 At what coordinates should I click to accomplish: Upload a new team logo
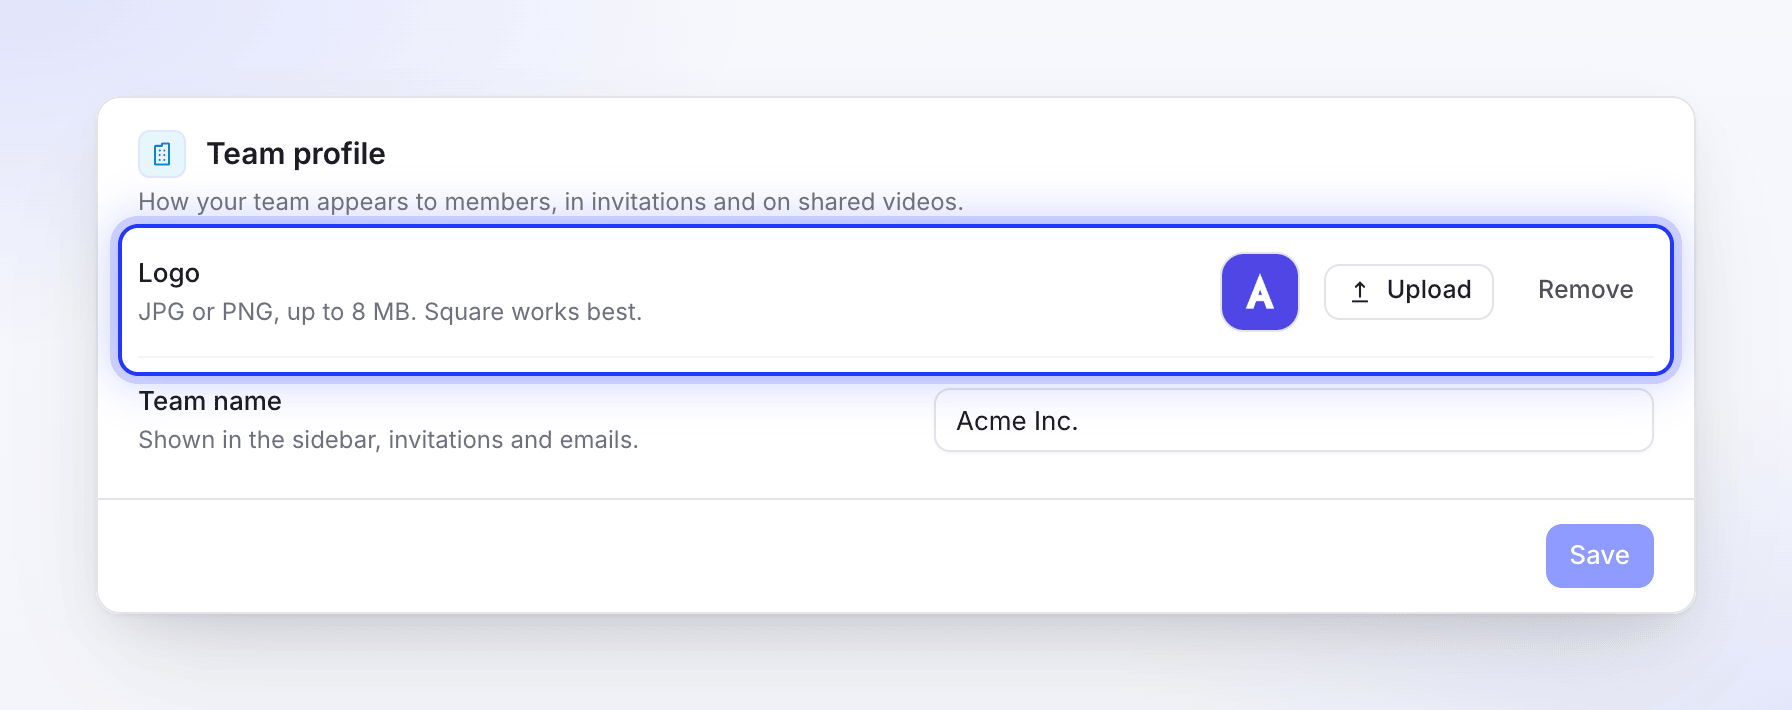click(1409, 292)
